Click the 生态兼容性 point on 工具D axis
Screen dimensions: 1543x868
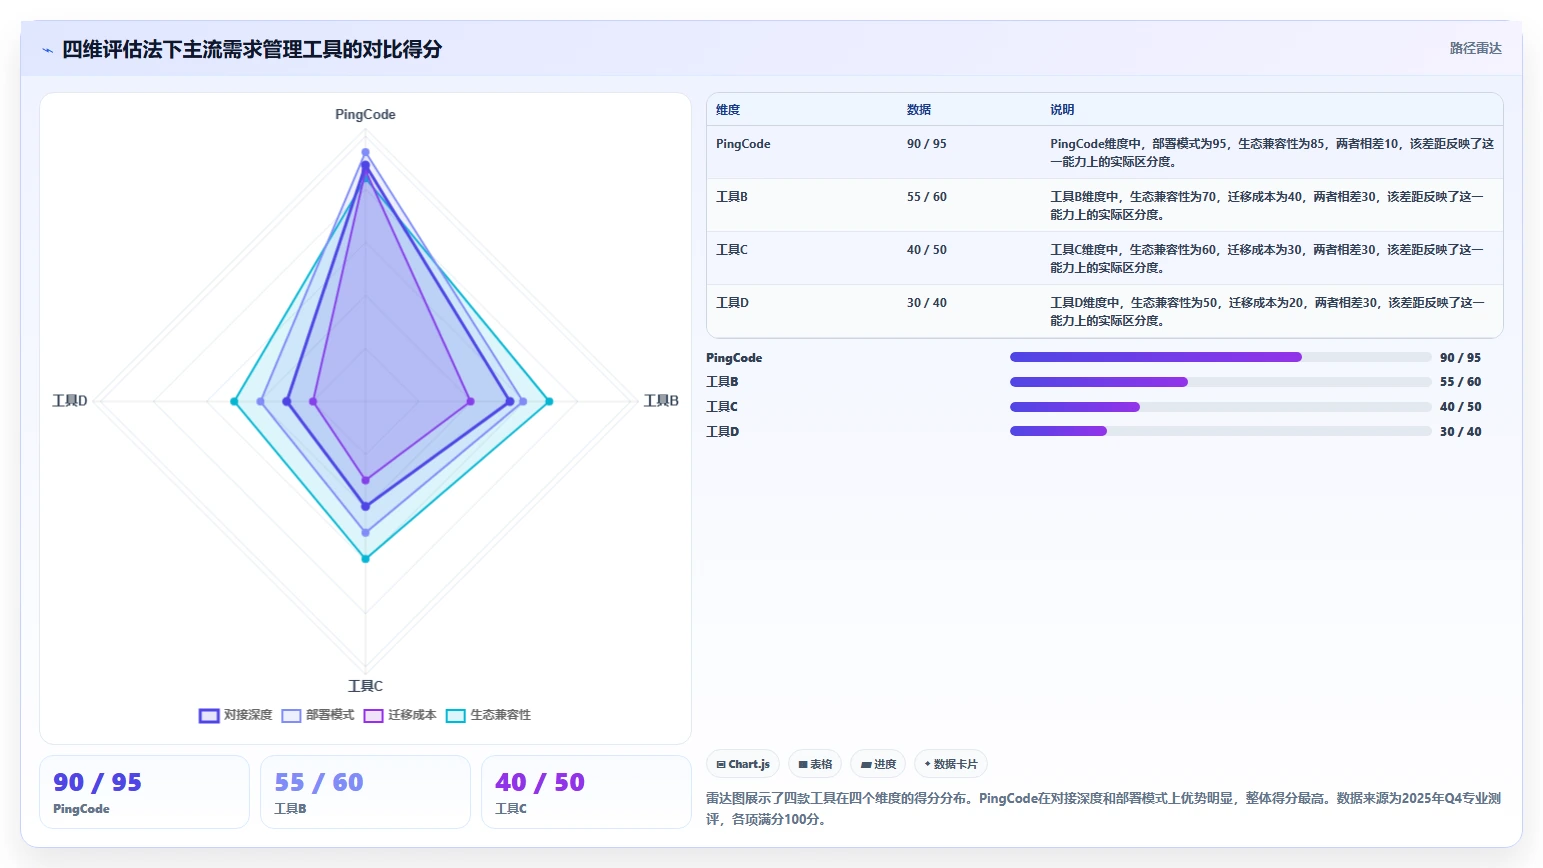click(234, 402)
